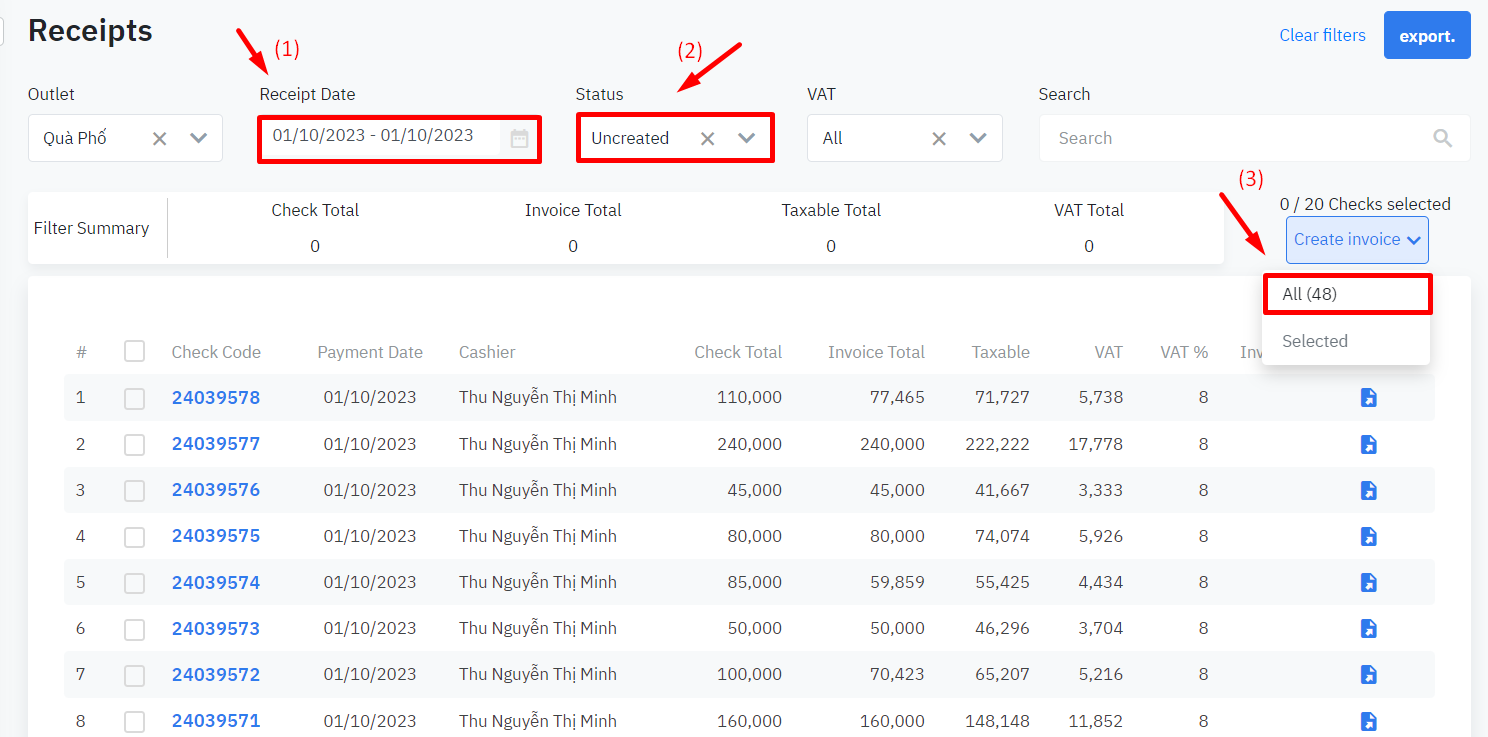Open the Receipt Date calendar icon
Viewport: 1488px width, 737px height.
(519, 139)
